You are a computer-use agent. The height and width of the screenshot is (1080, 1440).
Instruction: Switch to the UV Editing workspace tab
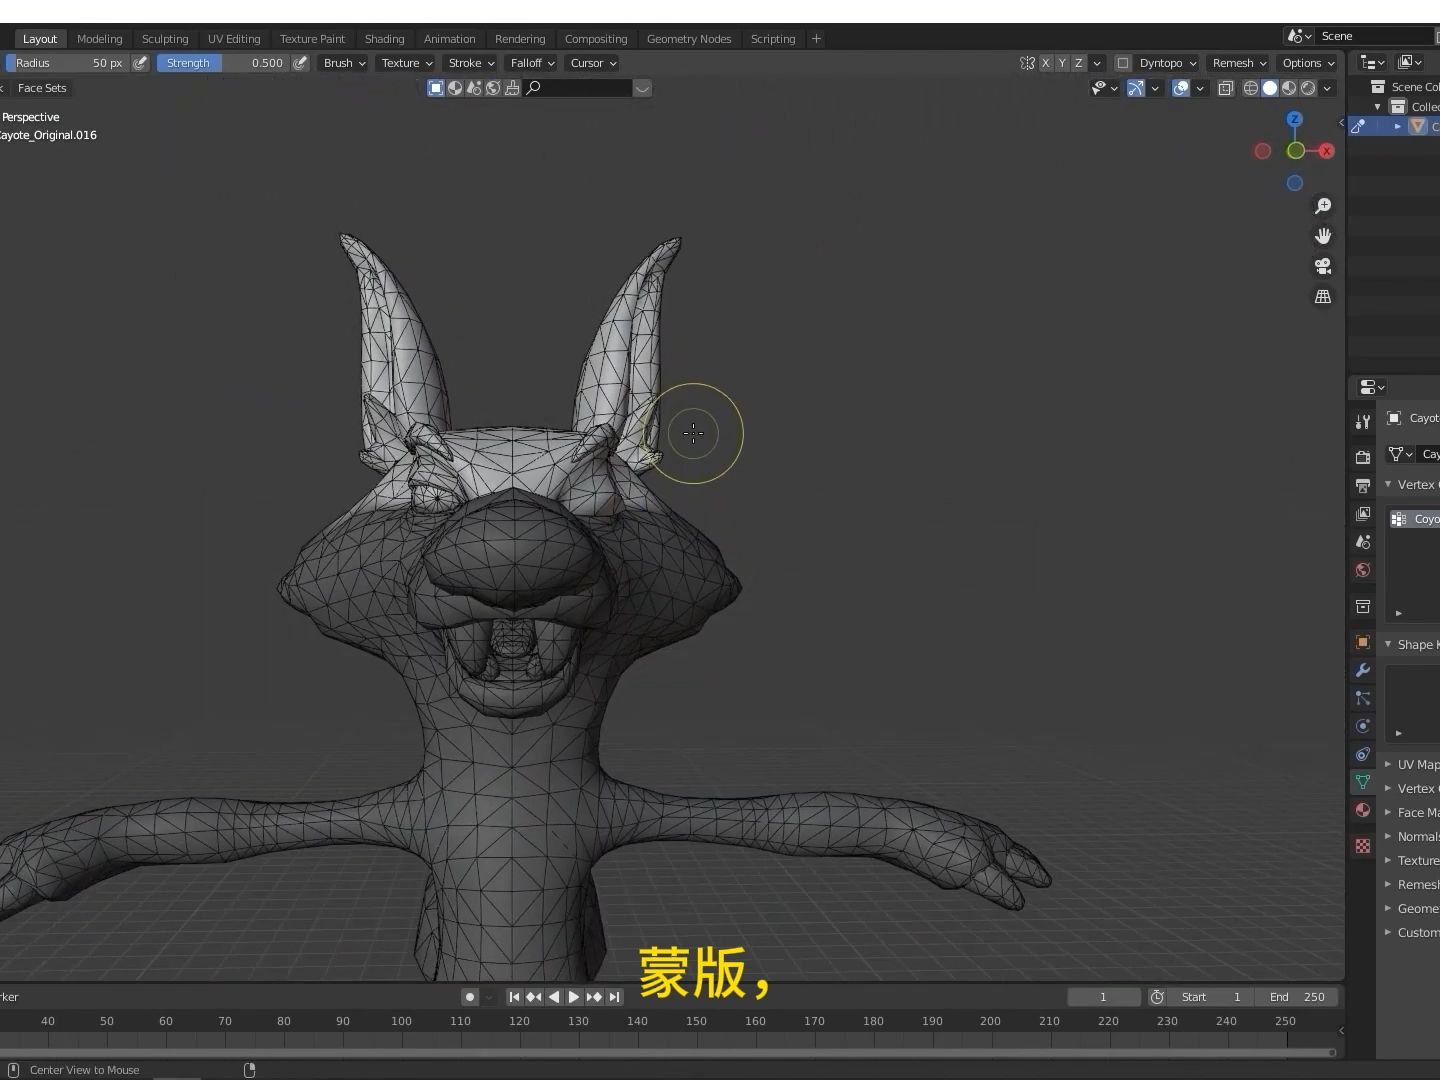click(234, 39)
